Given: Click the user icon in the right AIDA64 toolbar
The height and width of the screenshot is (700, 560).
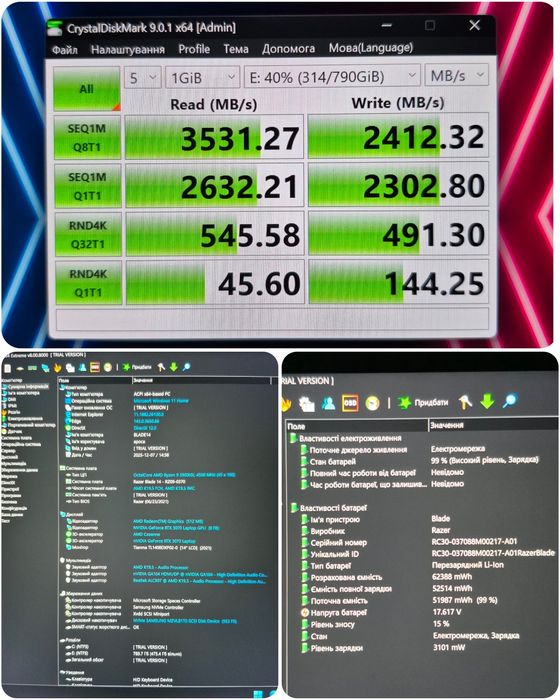Looking at the screenshot, I should point(329,404).
